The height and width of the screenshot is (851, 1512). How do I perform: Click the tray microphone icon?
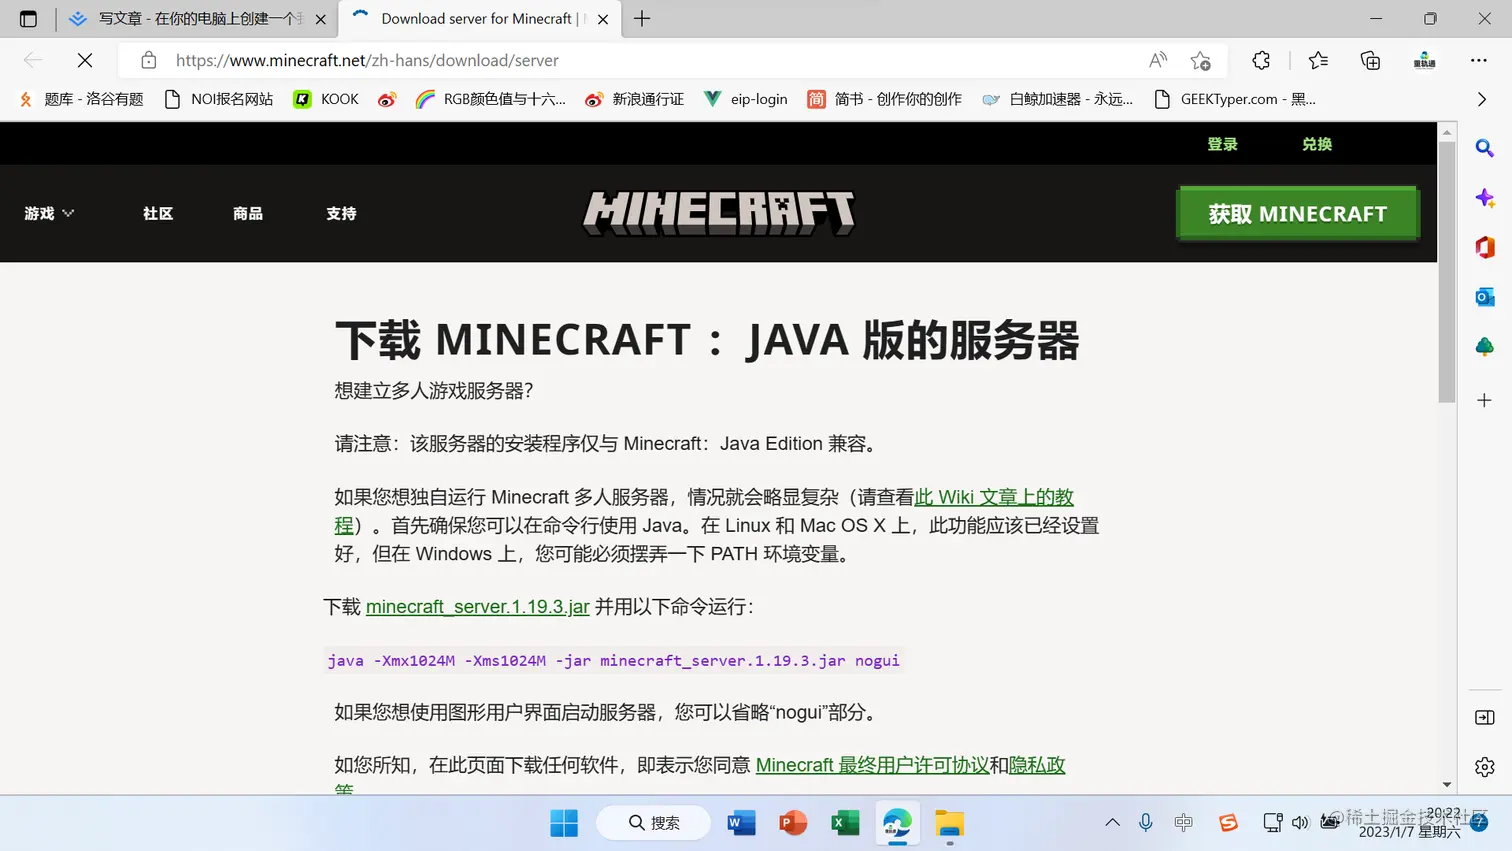coord(1146,822)
